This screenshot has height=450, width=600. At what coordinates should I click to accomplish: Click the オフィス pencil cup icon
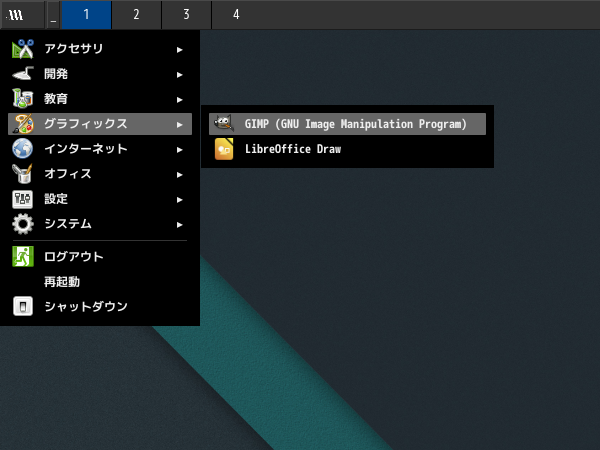point(23,174)
